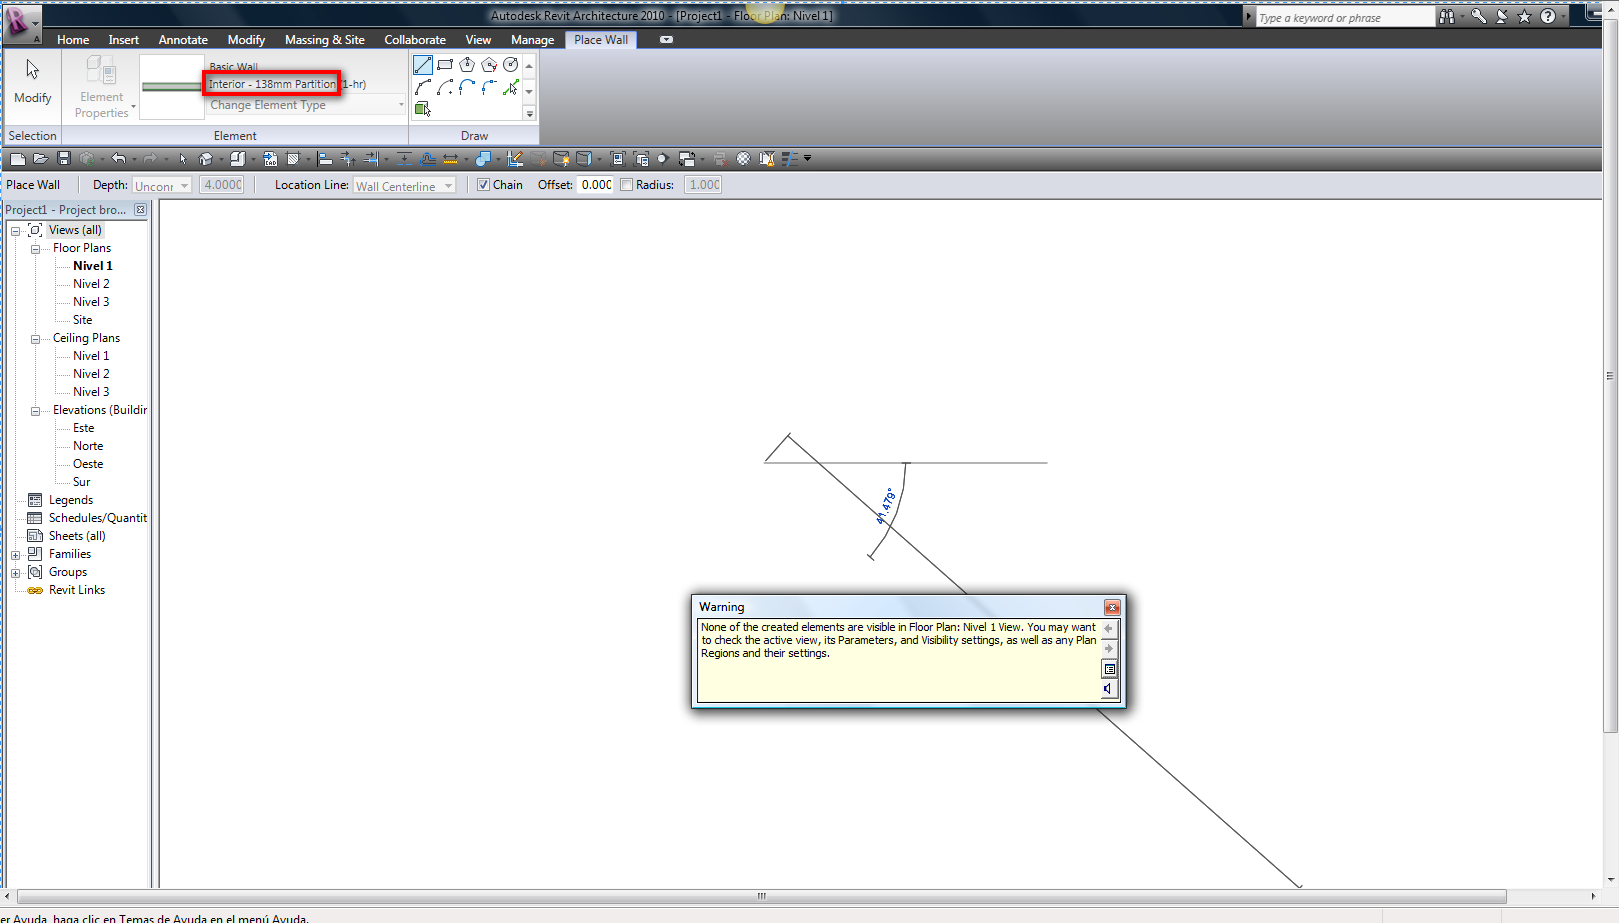This screenshot has width=1619, height=923.
Task: Open the Annotate ribbon tab
Action: click(x=183, y=40)
